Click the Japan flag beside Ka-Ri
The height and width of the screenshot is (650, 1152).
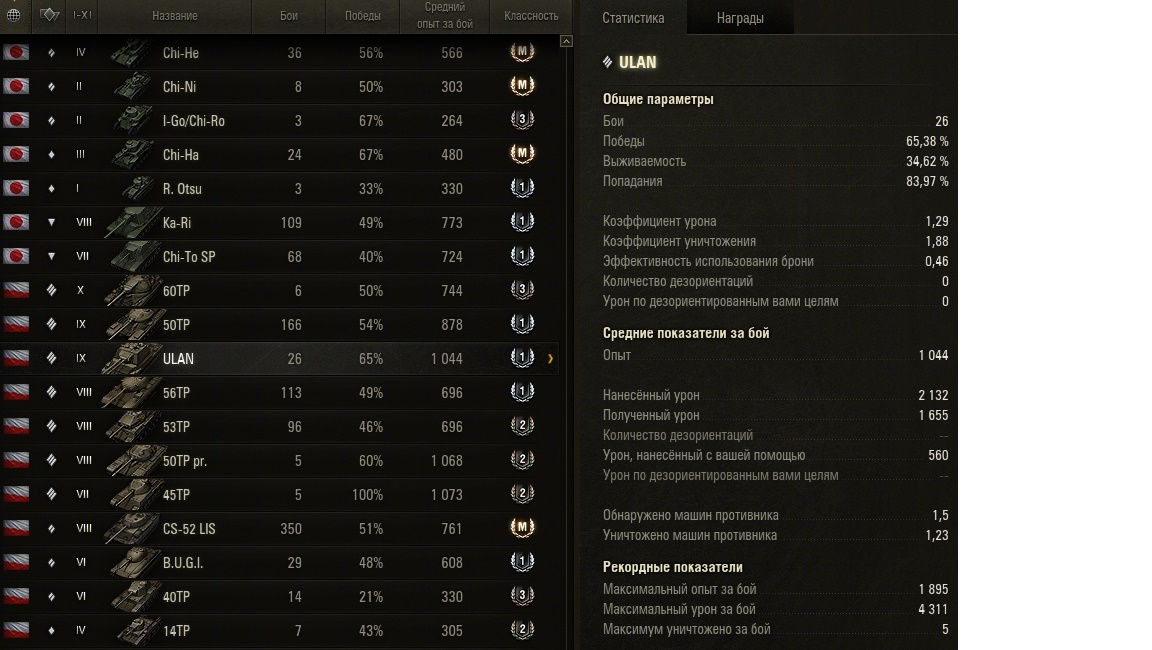point(16,222)
